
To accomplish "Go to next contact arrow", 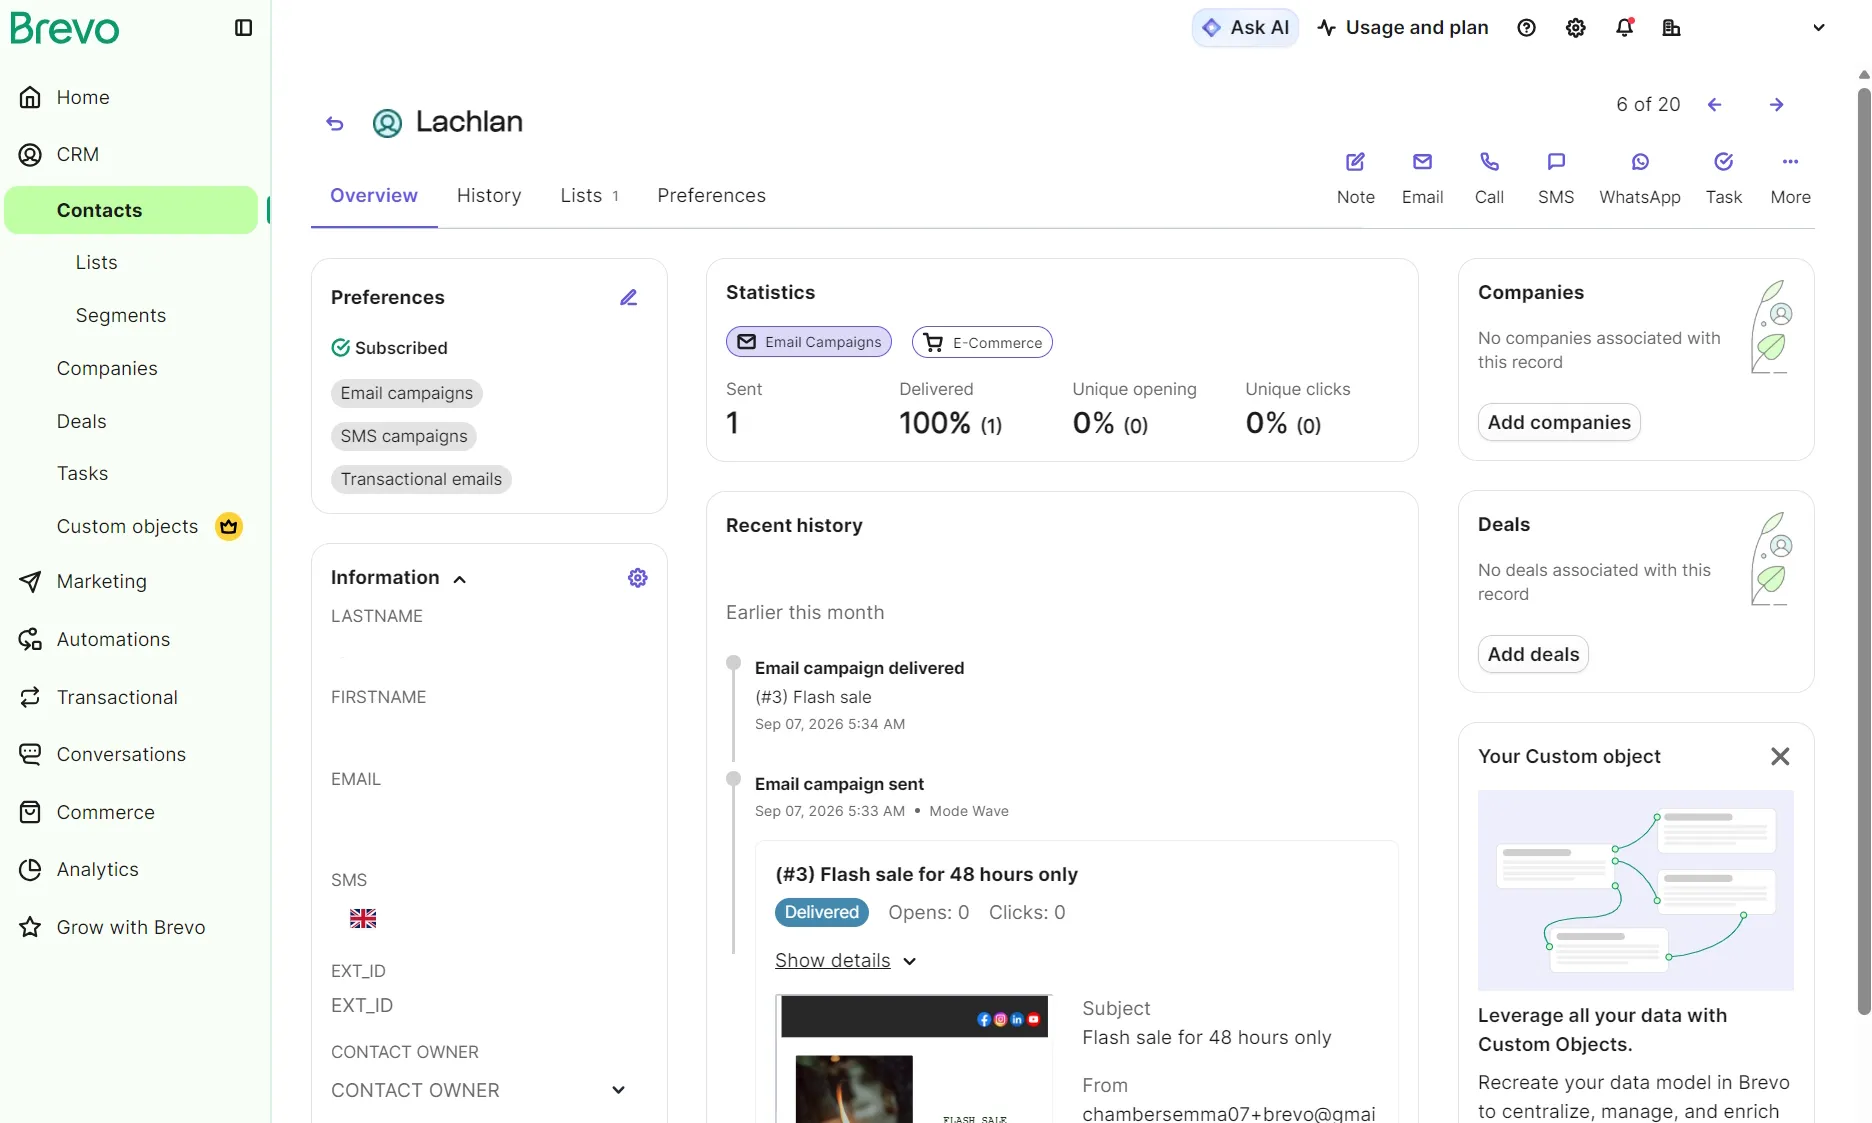I will (1777, 105).
